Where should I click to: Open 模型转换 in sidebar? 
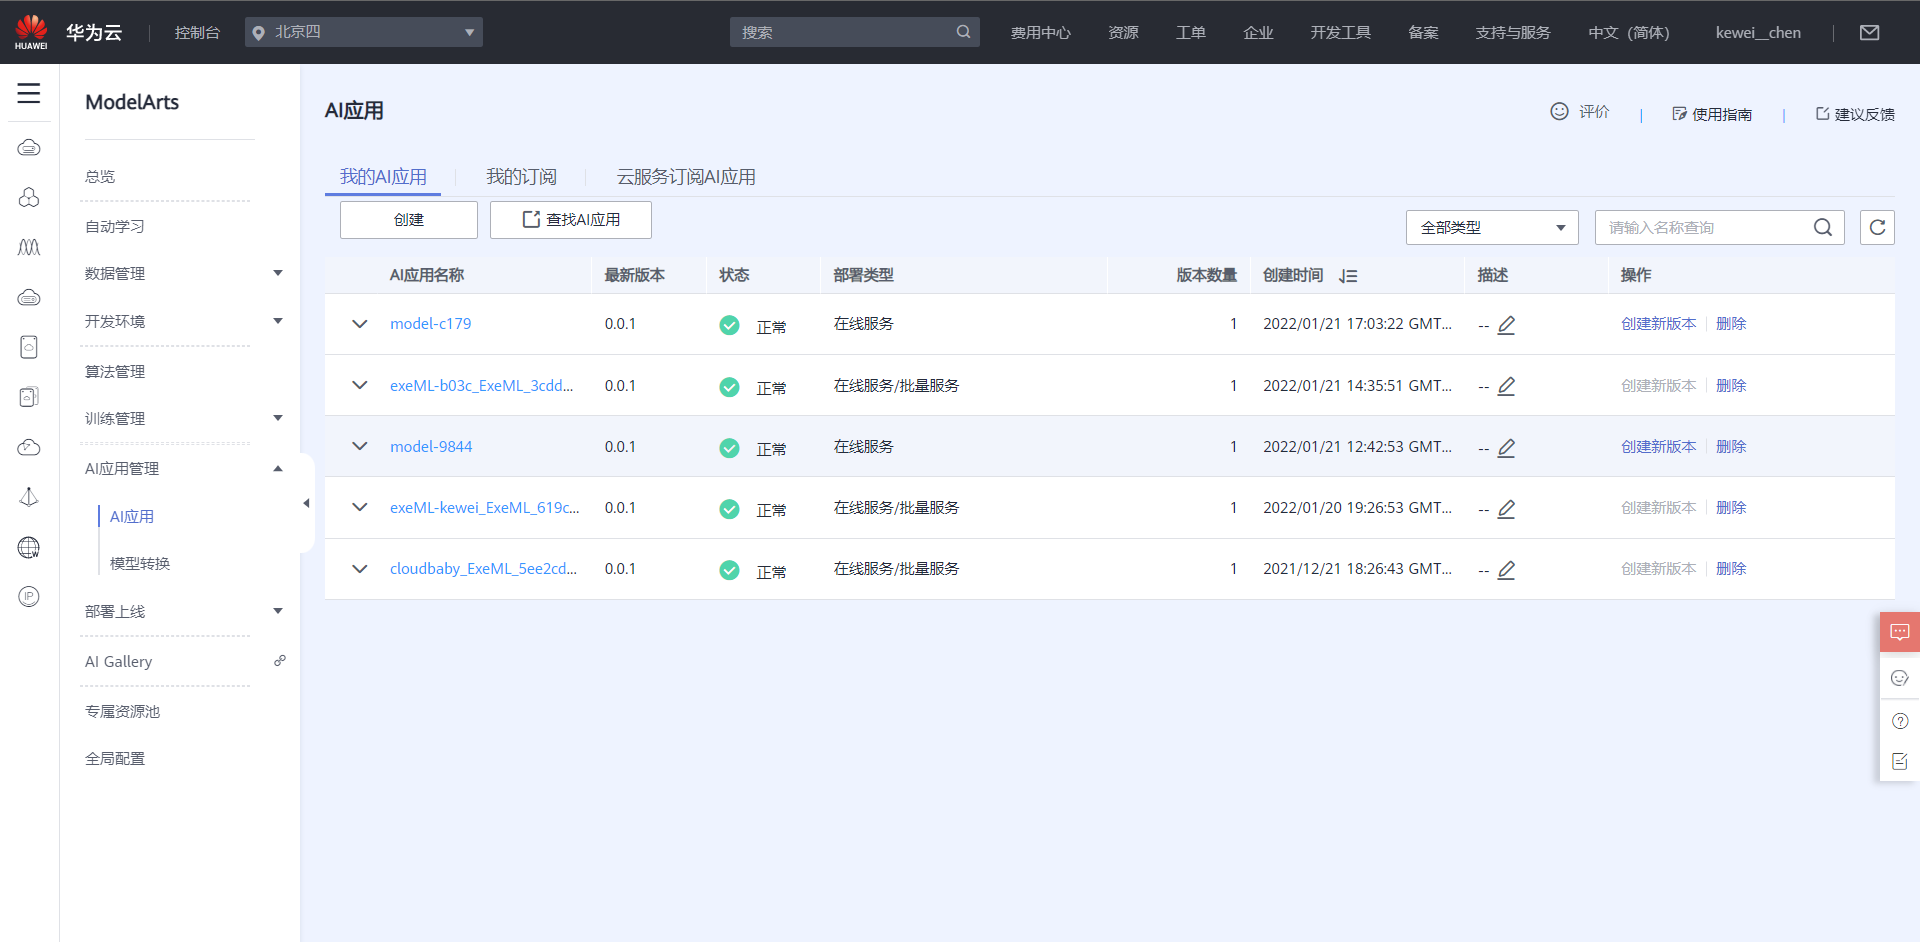(140, 563)
